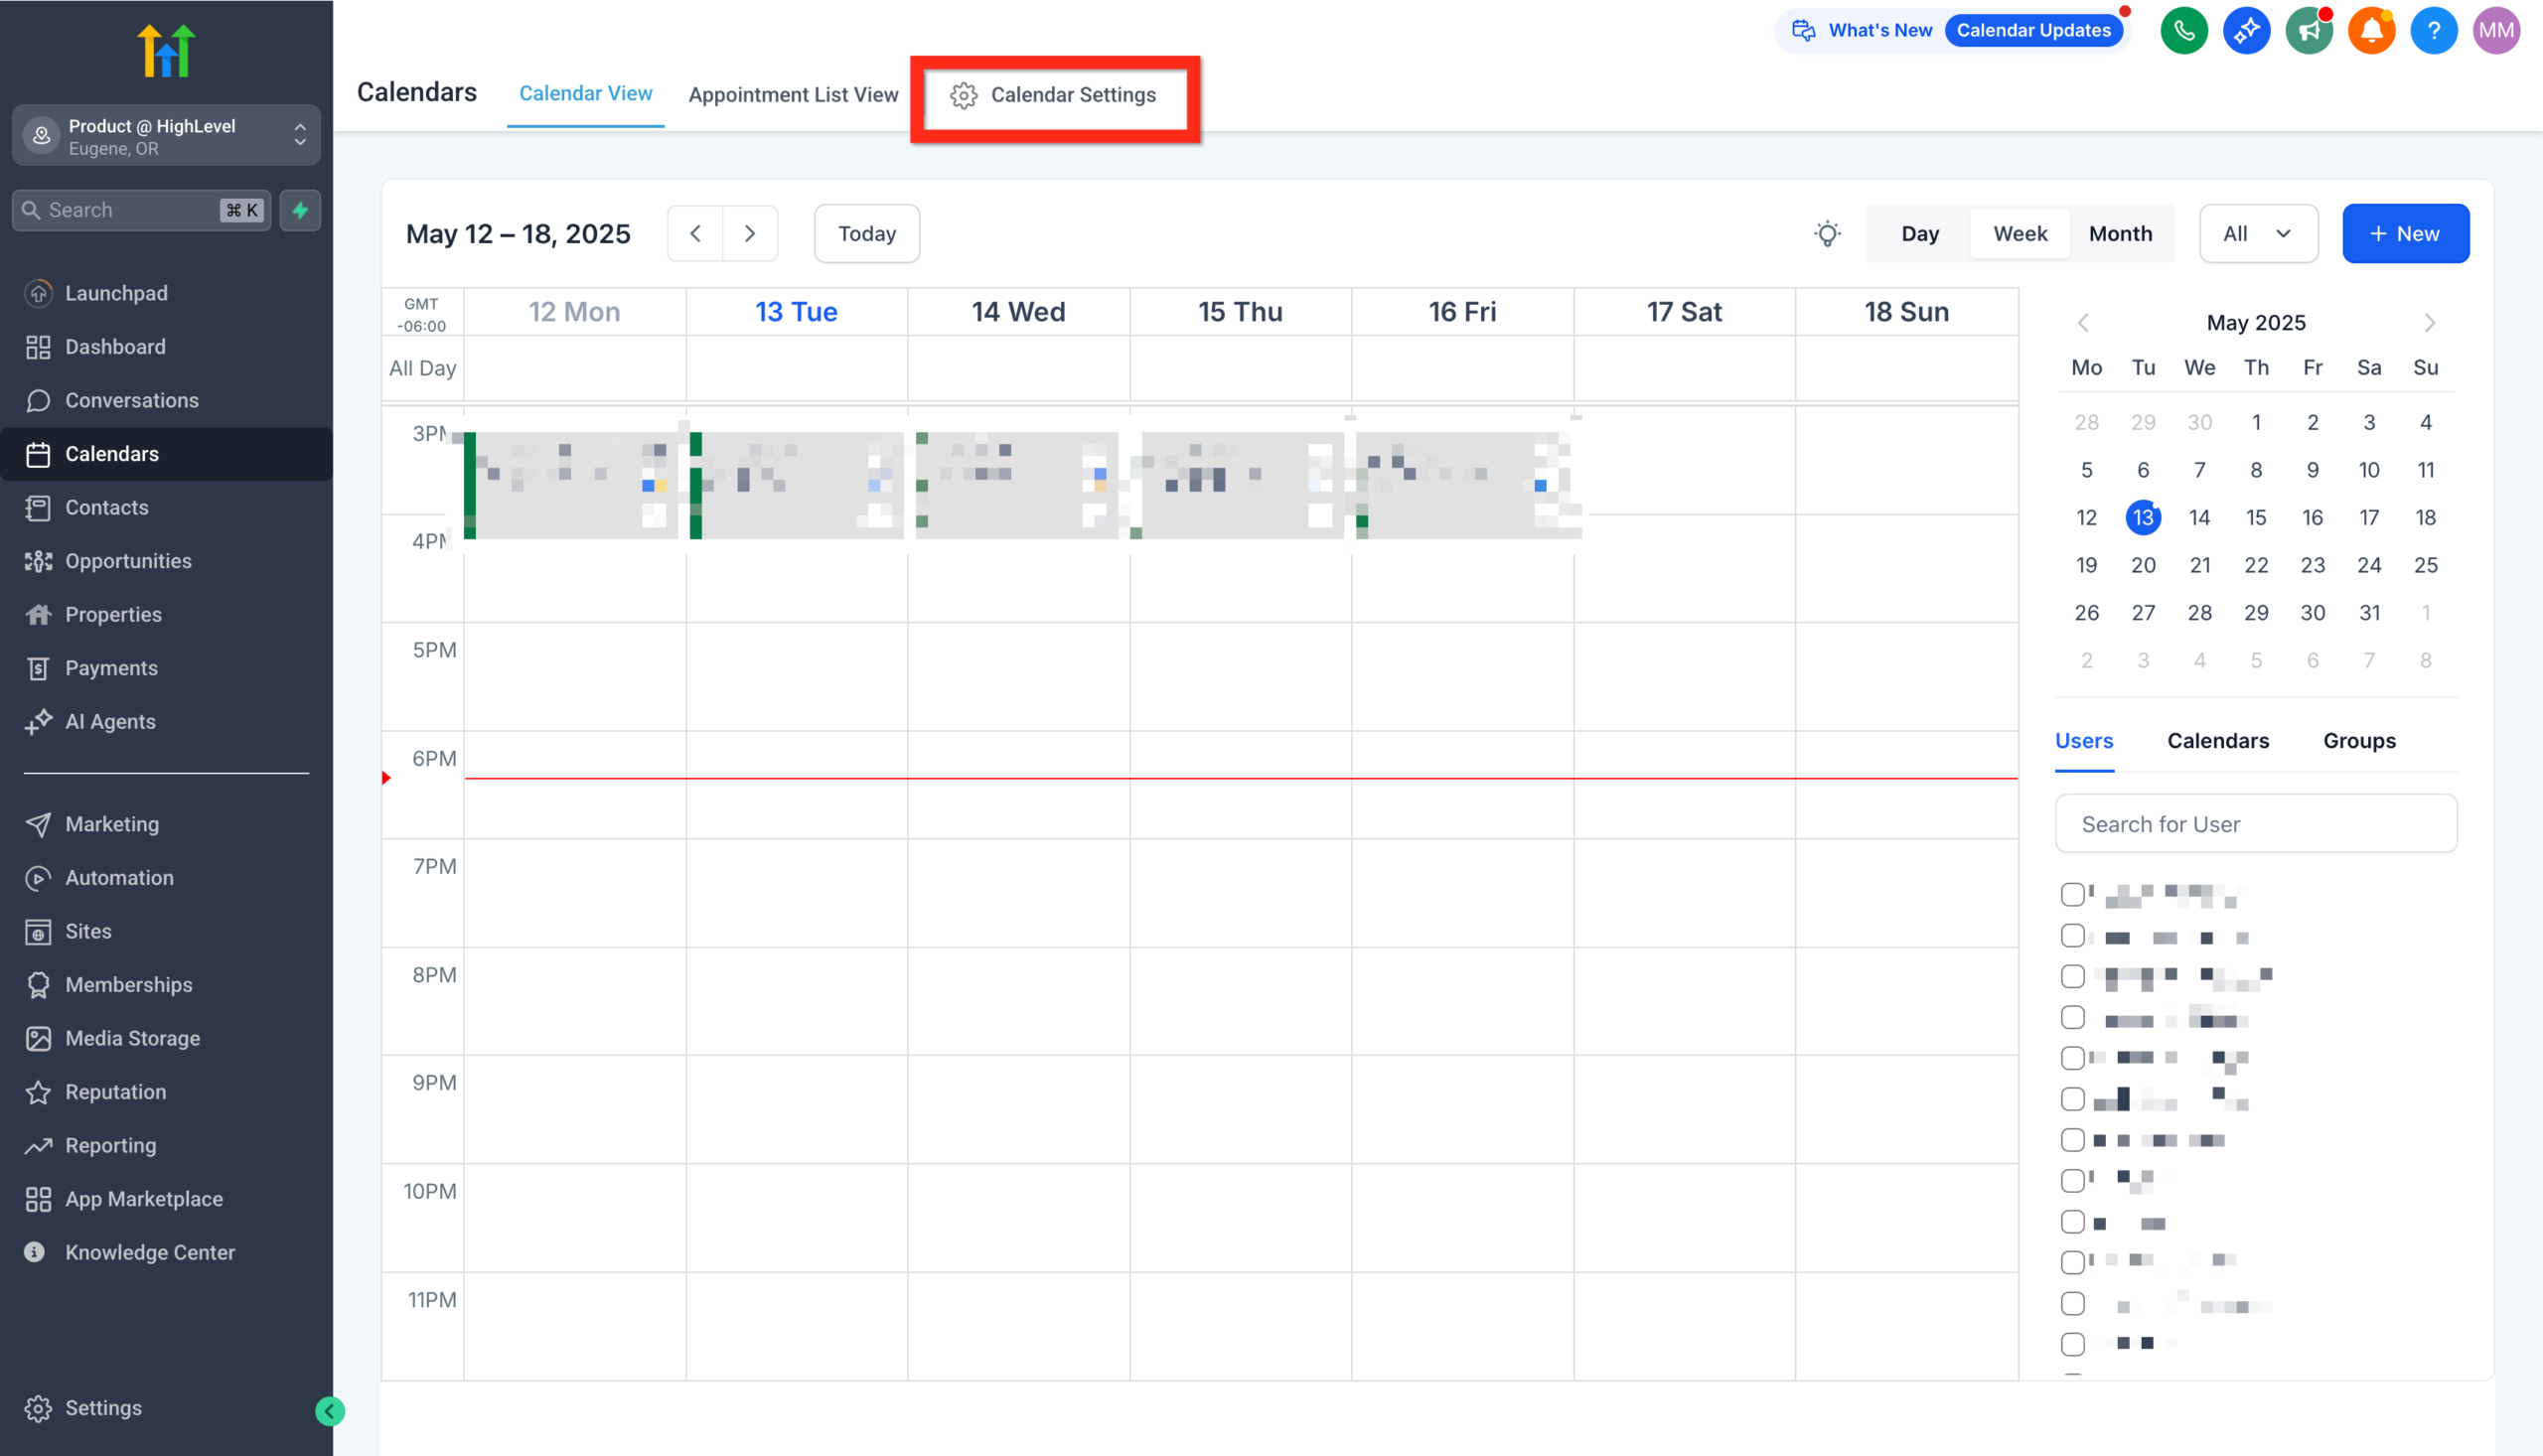Check the first user's checkbox in the Users list
2543x1456 pixels.
(x=2072, y=893)
